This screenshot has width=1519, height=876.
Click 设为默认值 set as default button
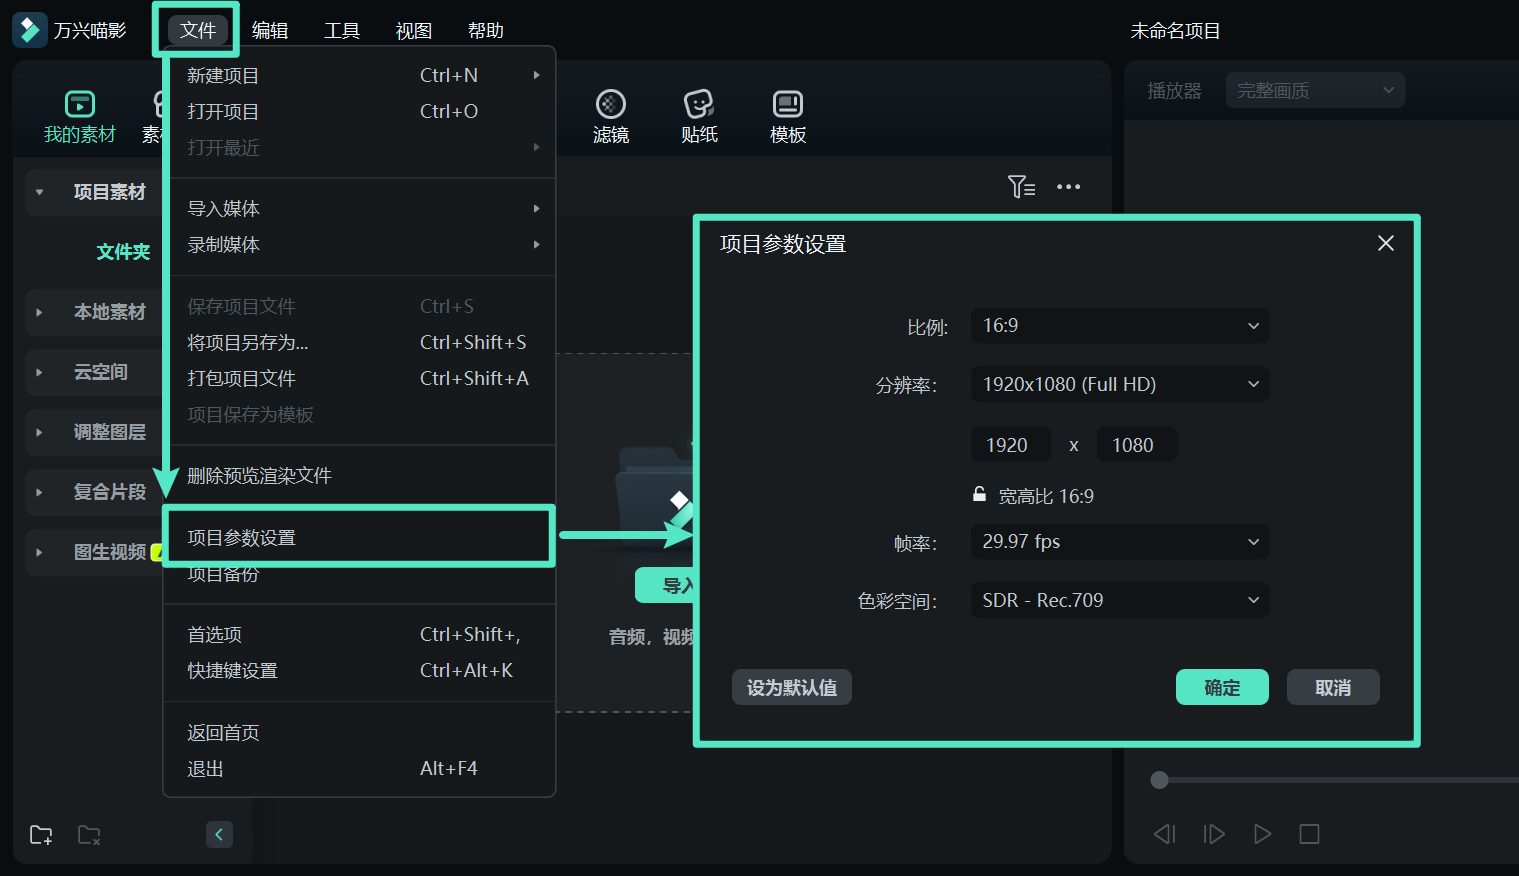coord(791,687)
